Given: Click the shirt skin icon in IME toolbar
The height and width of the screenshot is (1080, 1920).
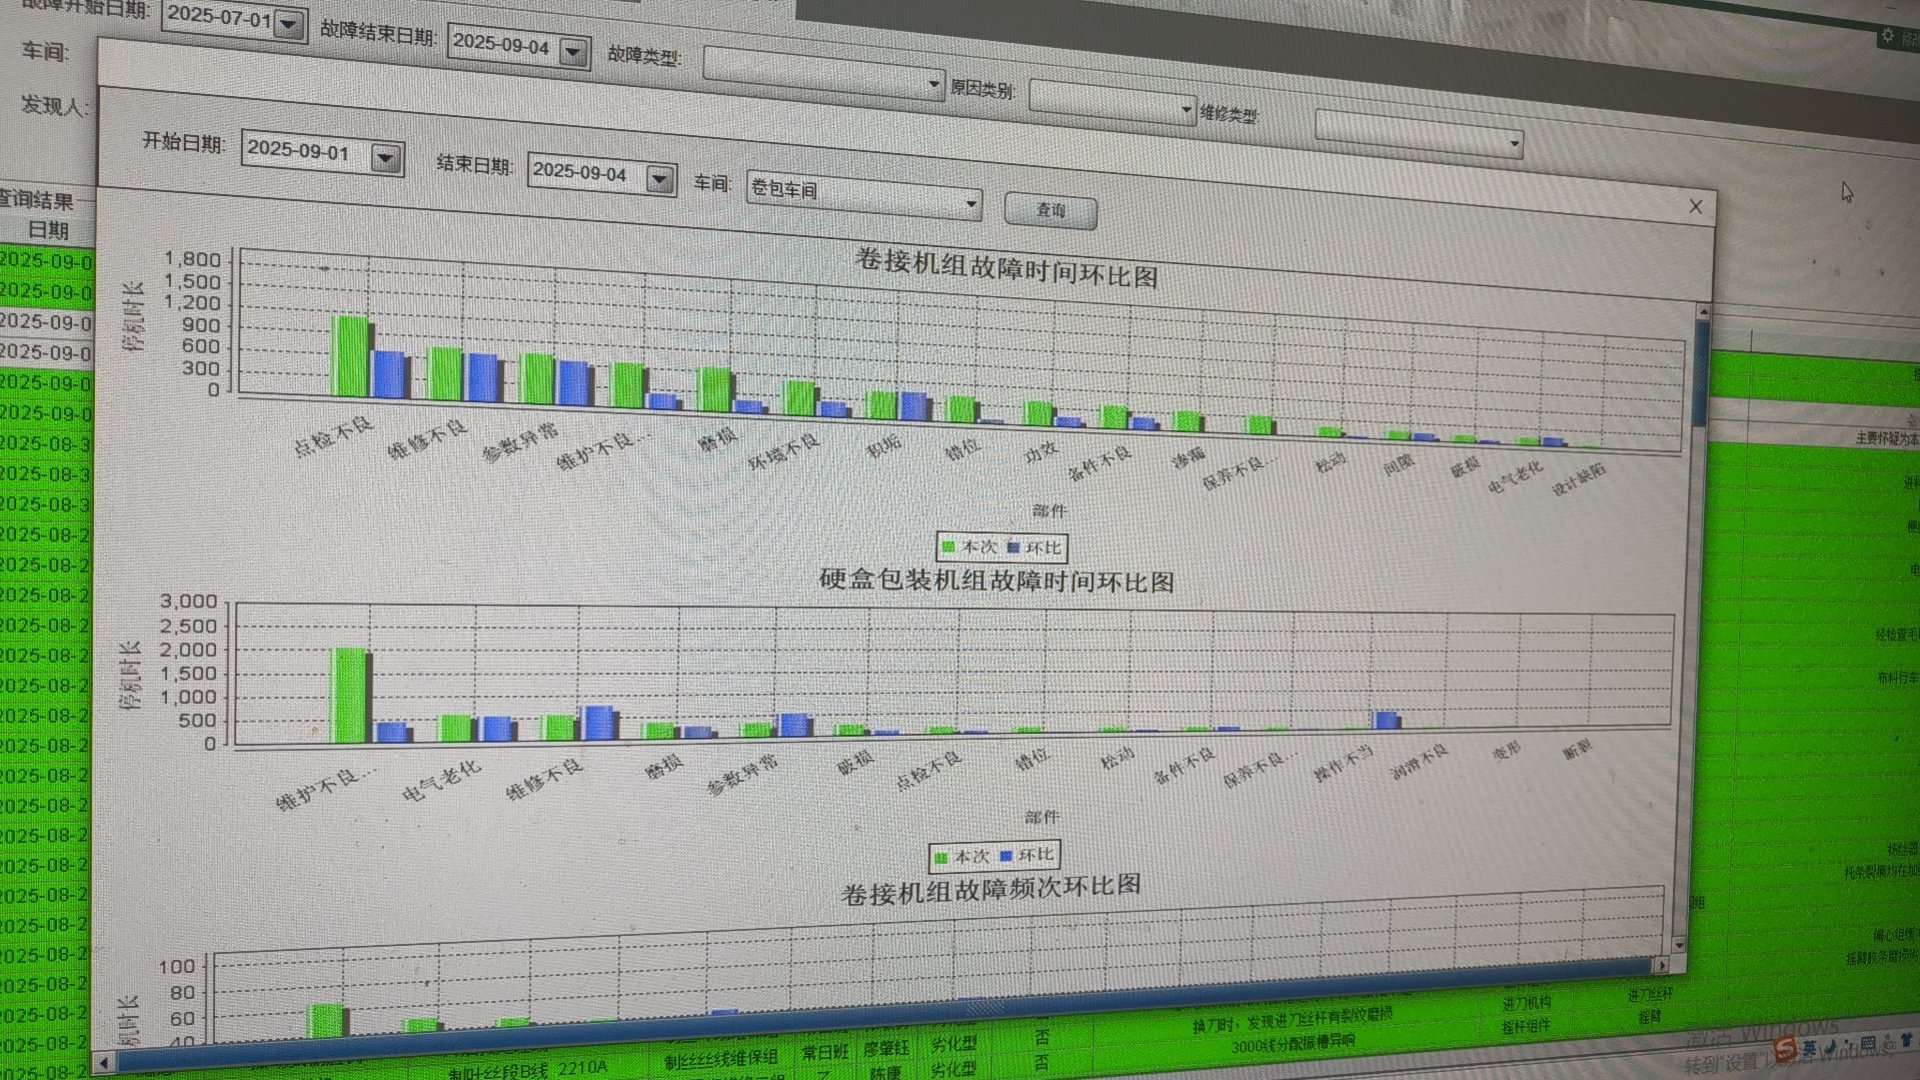Looking at the screenshot, I should click(x=1906, y=1042).
